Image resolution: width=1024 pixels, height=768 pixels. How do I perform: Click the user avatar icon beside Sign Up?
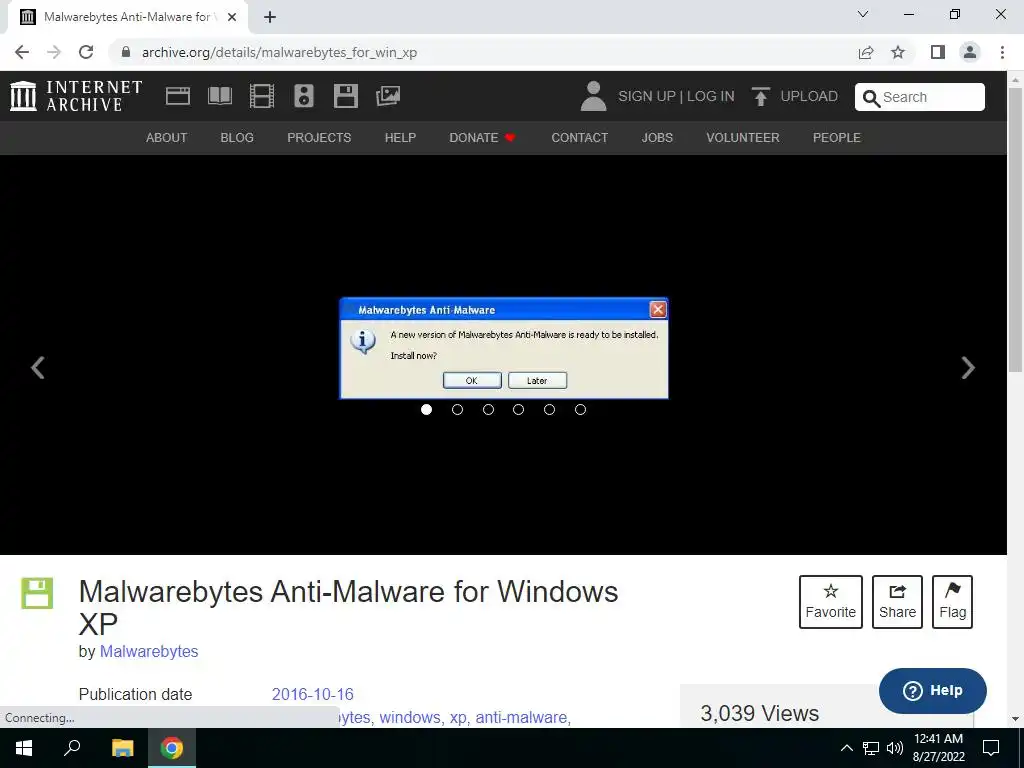coord(593,96)
